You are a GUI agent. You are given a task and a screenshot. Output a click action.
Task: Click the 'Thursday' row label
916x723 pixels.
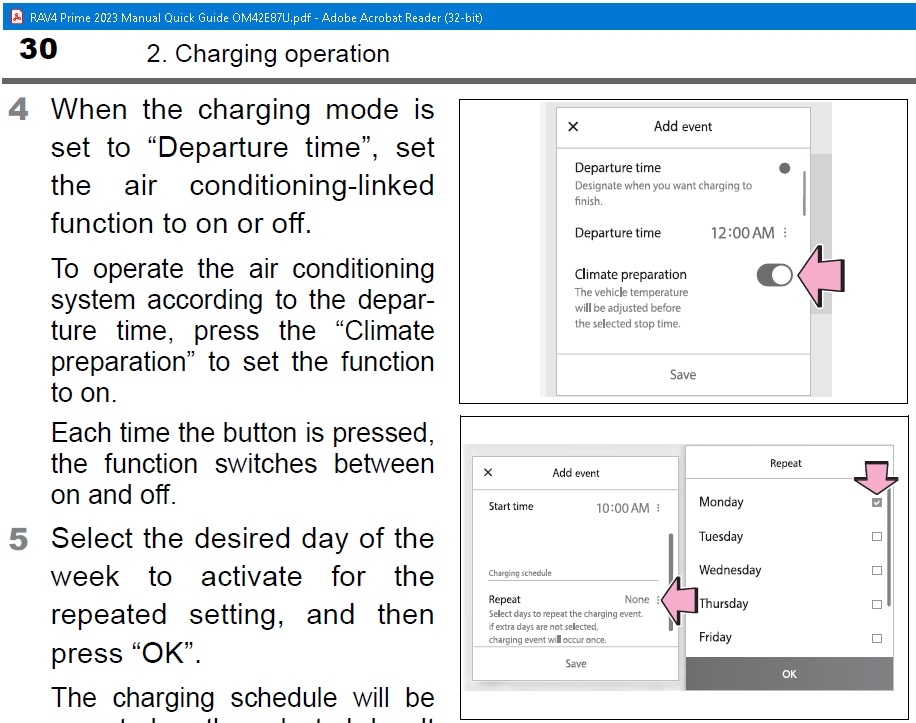[724, 603]
